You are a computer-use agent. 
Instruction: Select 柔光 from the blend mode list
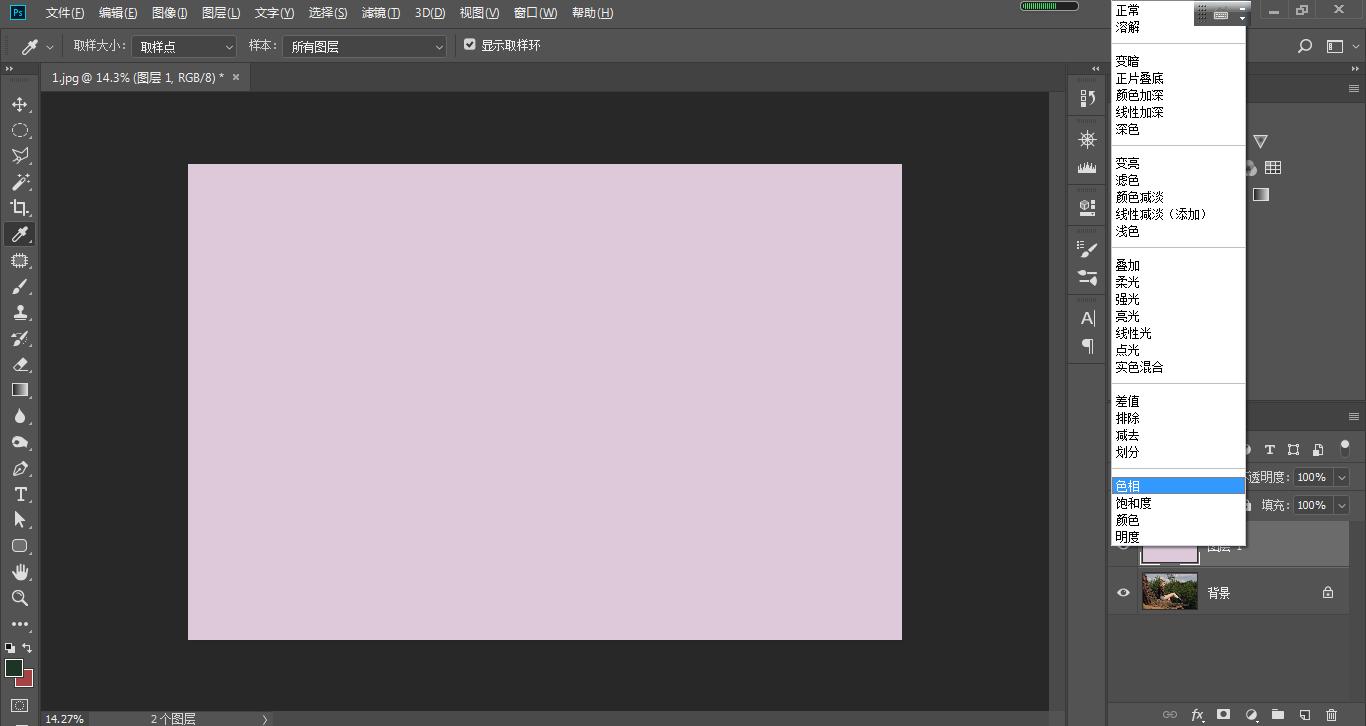pyautogui.click(x=1127, y=282)
